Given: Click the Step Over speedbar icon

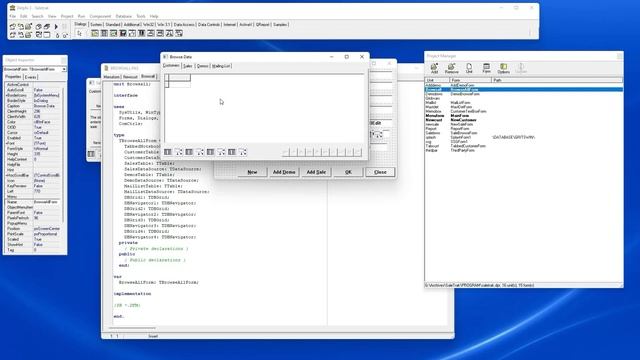Looking at the screenshot, I should pyautogui.click(x=64, y=35).
